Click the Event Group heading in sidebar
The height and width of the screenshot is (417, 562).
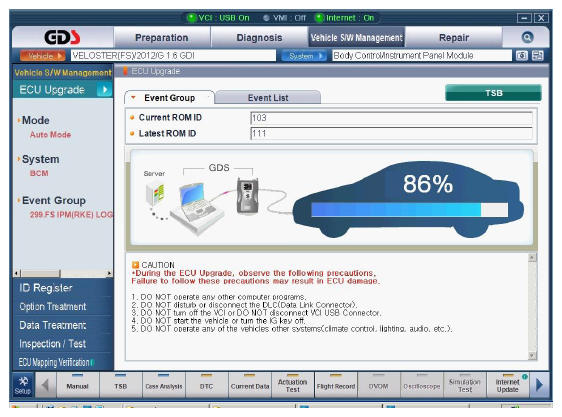tap(54, 200)
